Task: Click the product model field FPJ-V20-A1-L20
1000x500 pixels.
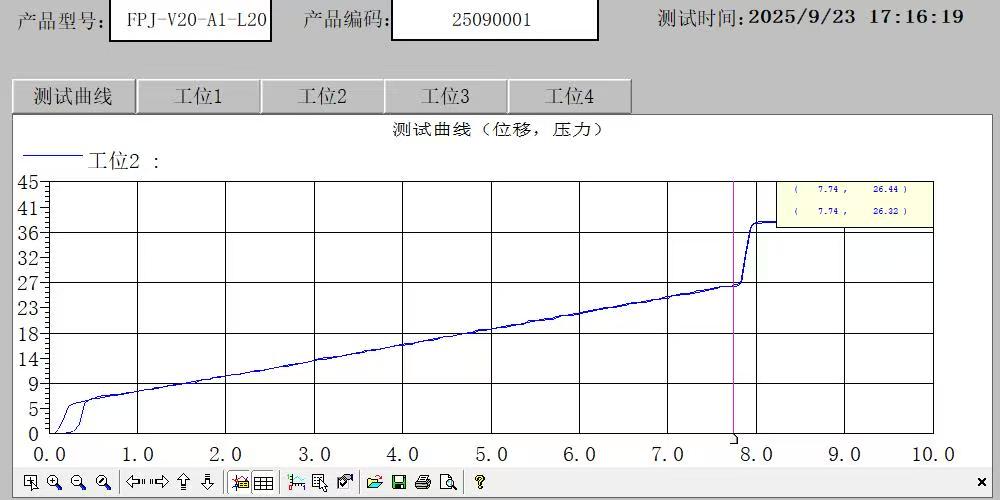Action: (191, 20)
